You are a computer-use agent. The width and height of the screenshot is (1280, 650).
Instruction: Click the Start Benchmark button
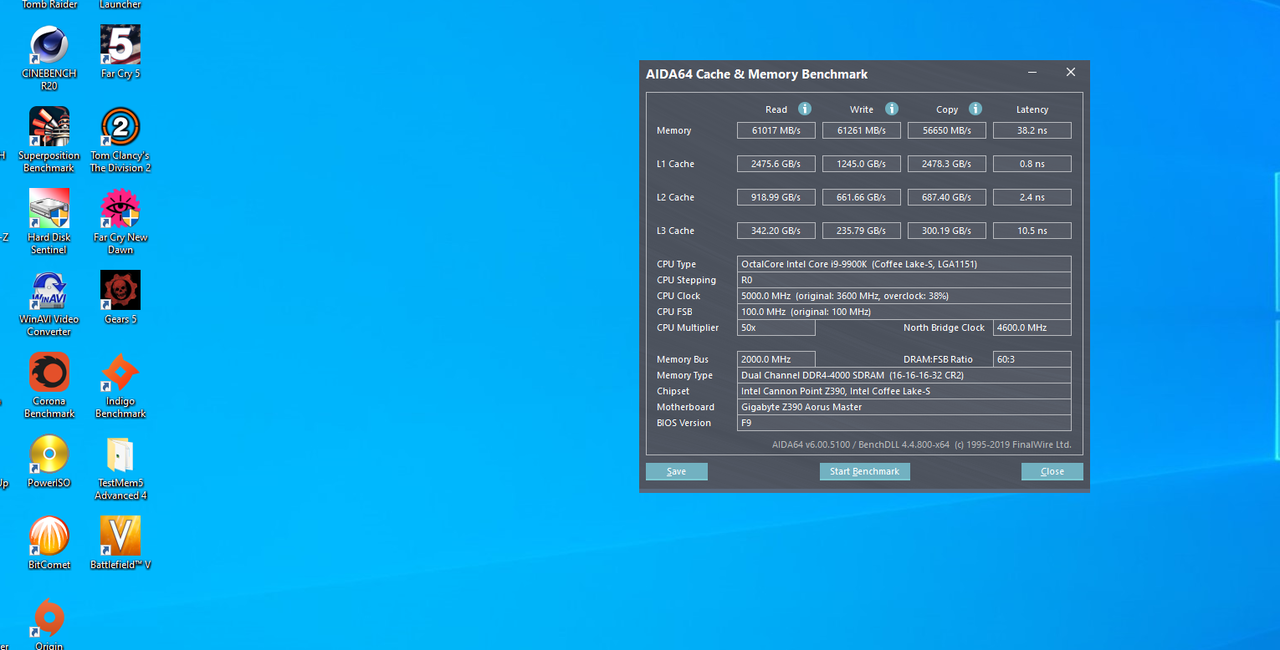click(x=865, y=471)
